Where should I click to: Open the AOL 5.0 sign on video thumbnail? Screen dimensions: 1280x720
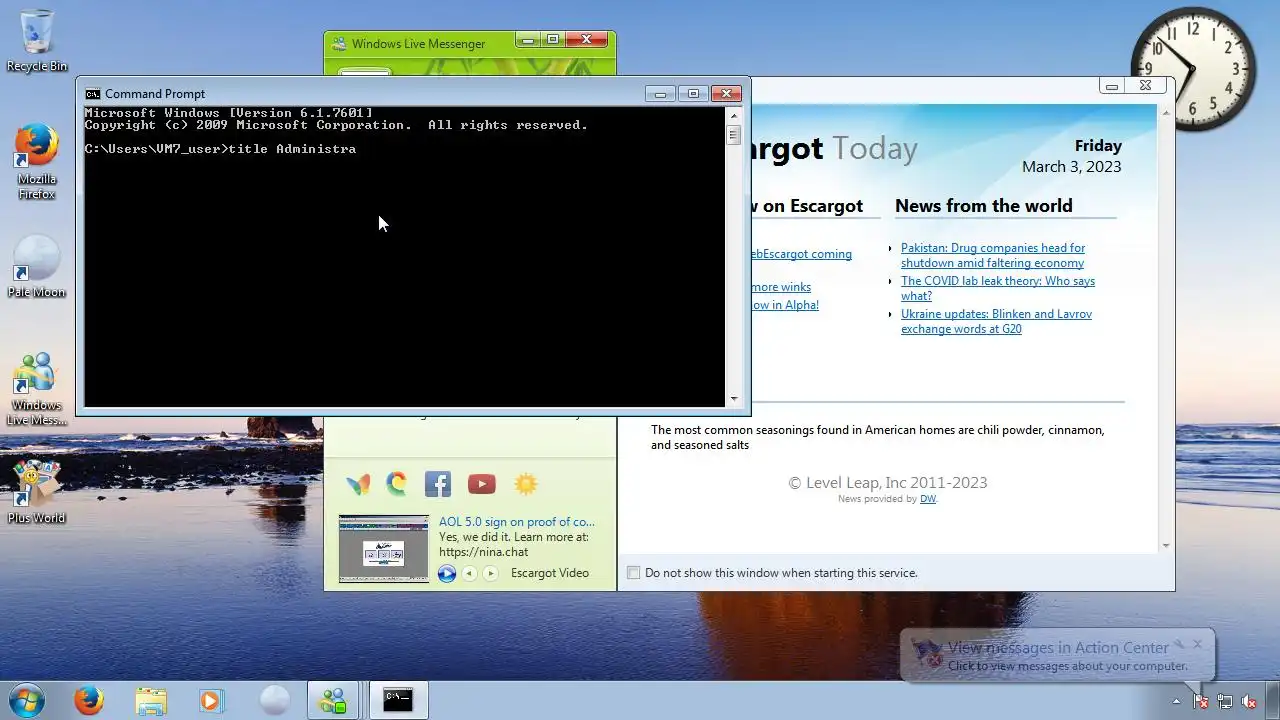tap(384, 548)
